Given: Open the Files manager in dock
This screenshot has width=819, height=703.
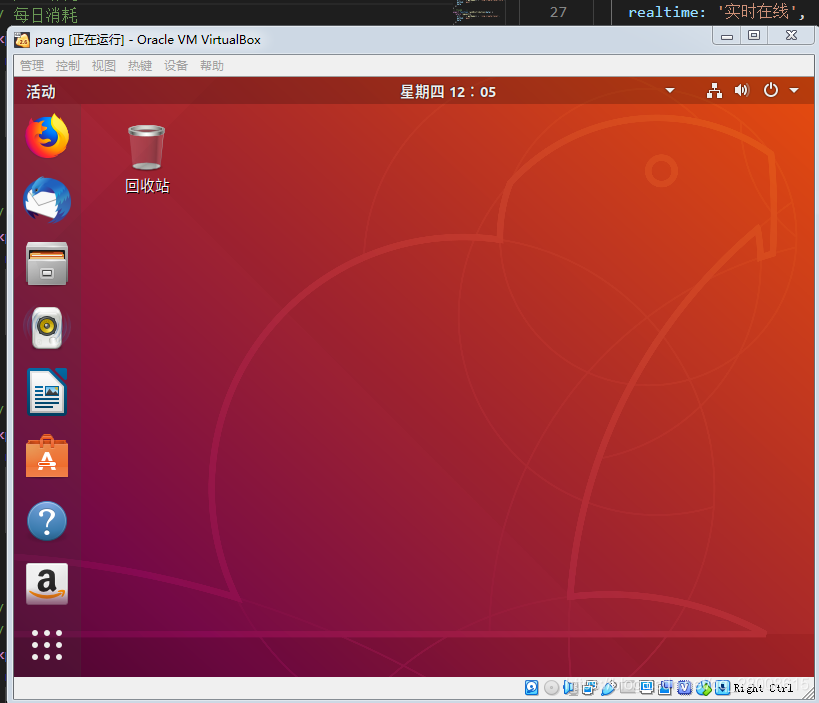Looking at the screenshot, I should [x=47, y=263].
